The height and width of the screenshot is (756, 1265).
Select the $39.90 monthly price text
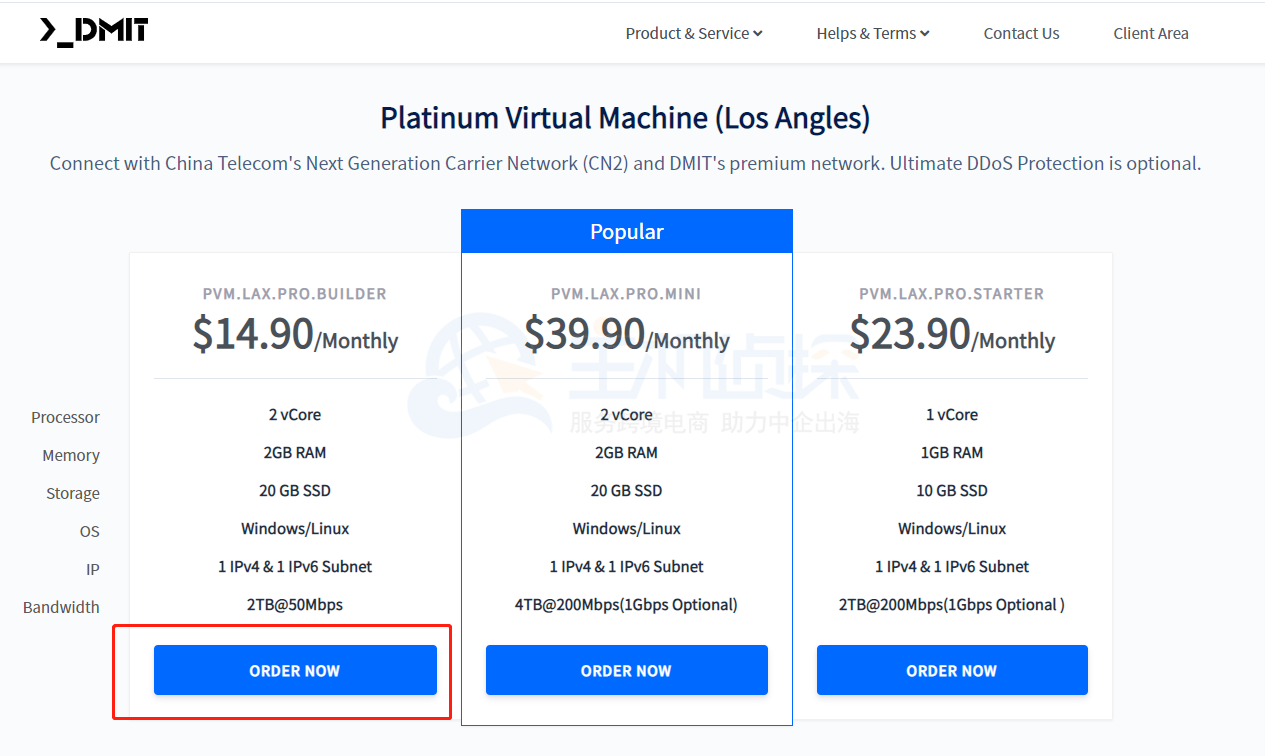[x=626, y=335]
